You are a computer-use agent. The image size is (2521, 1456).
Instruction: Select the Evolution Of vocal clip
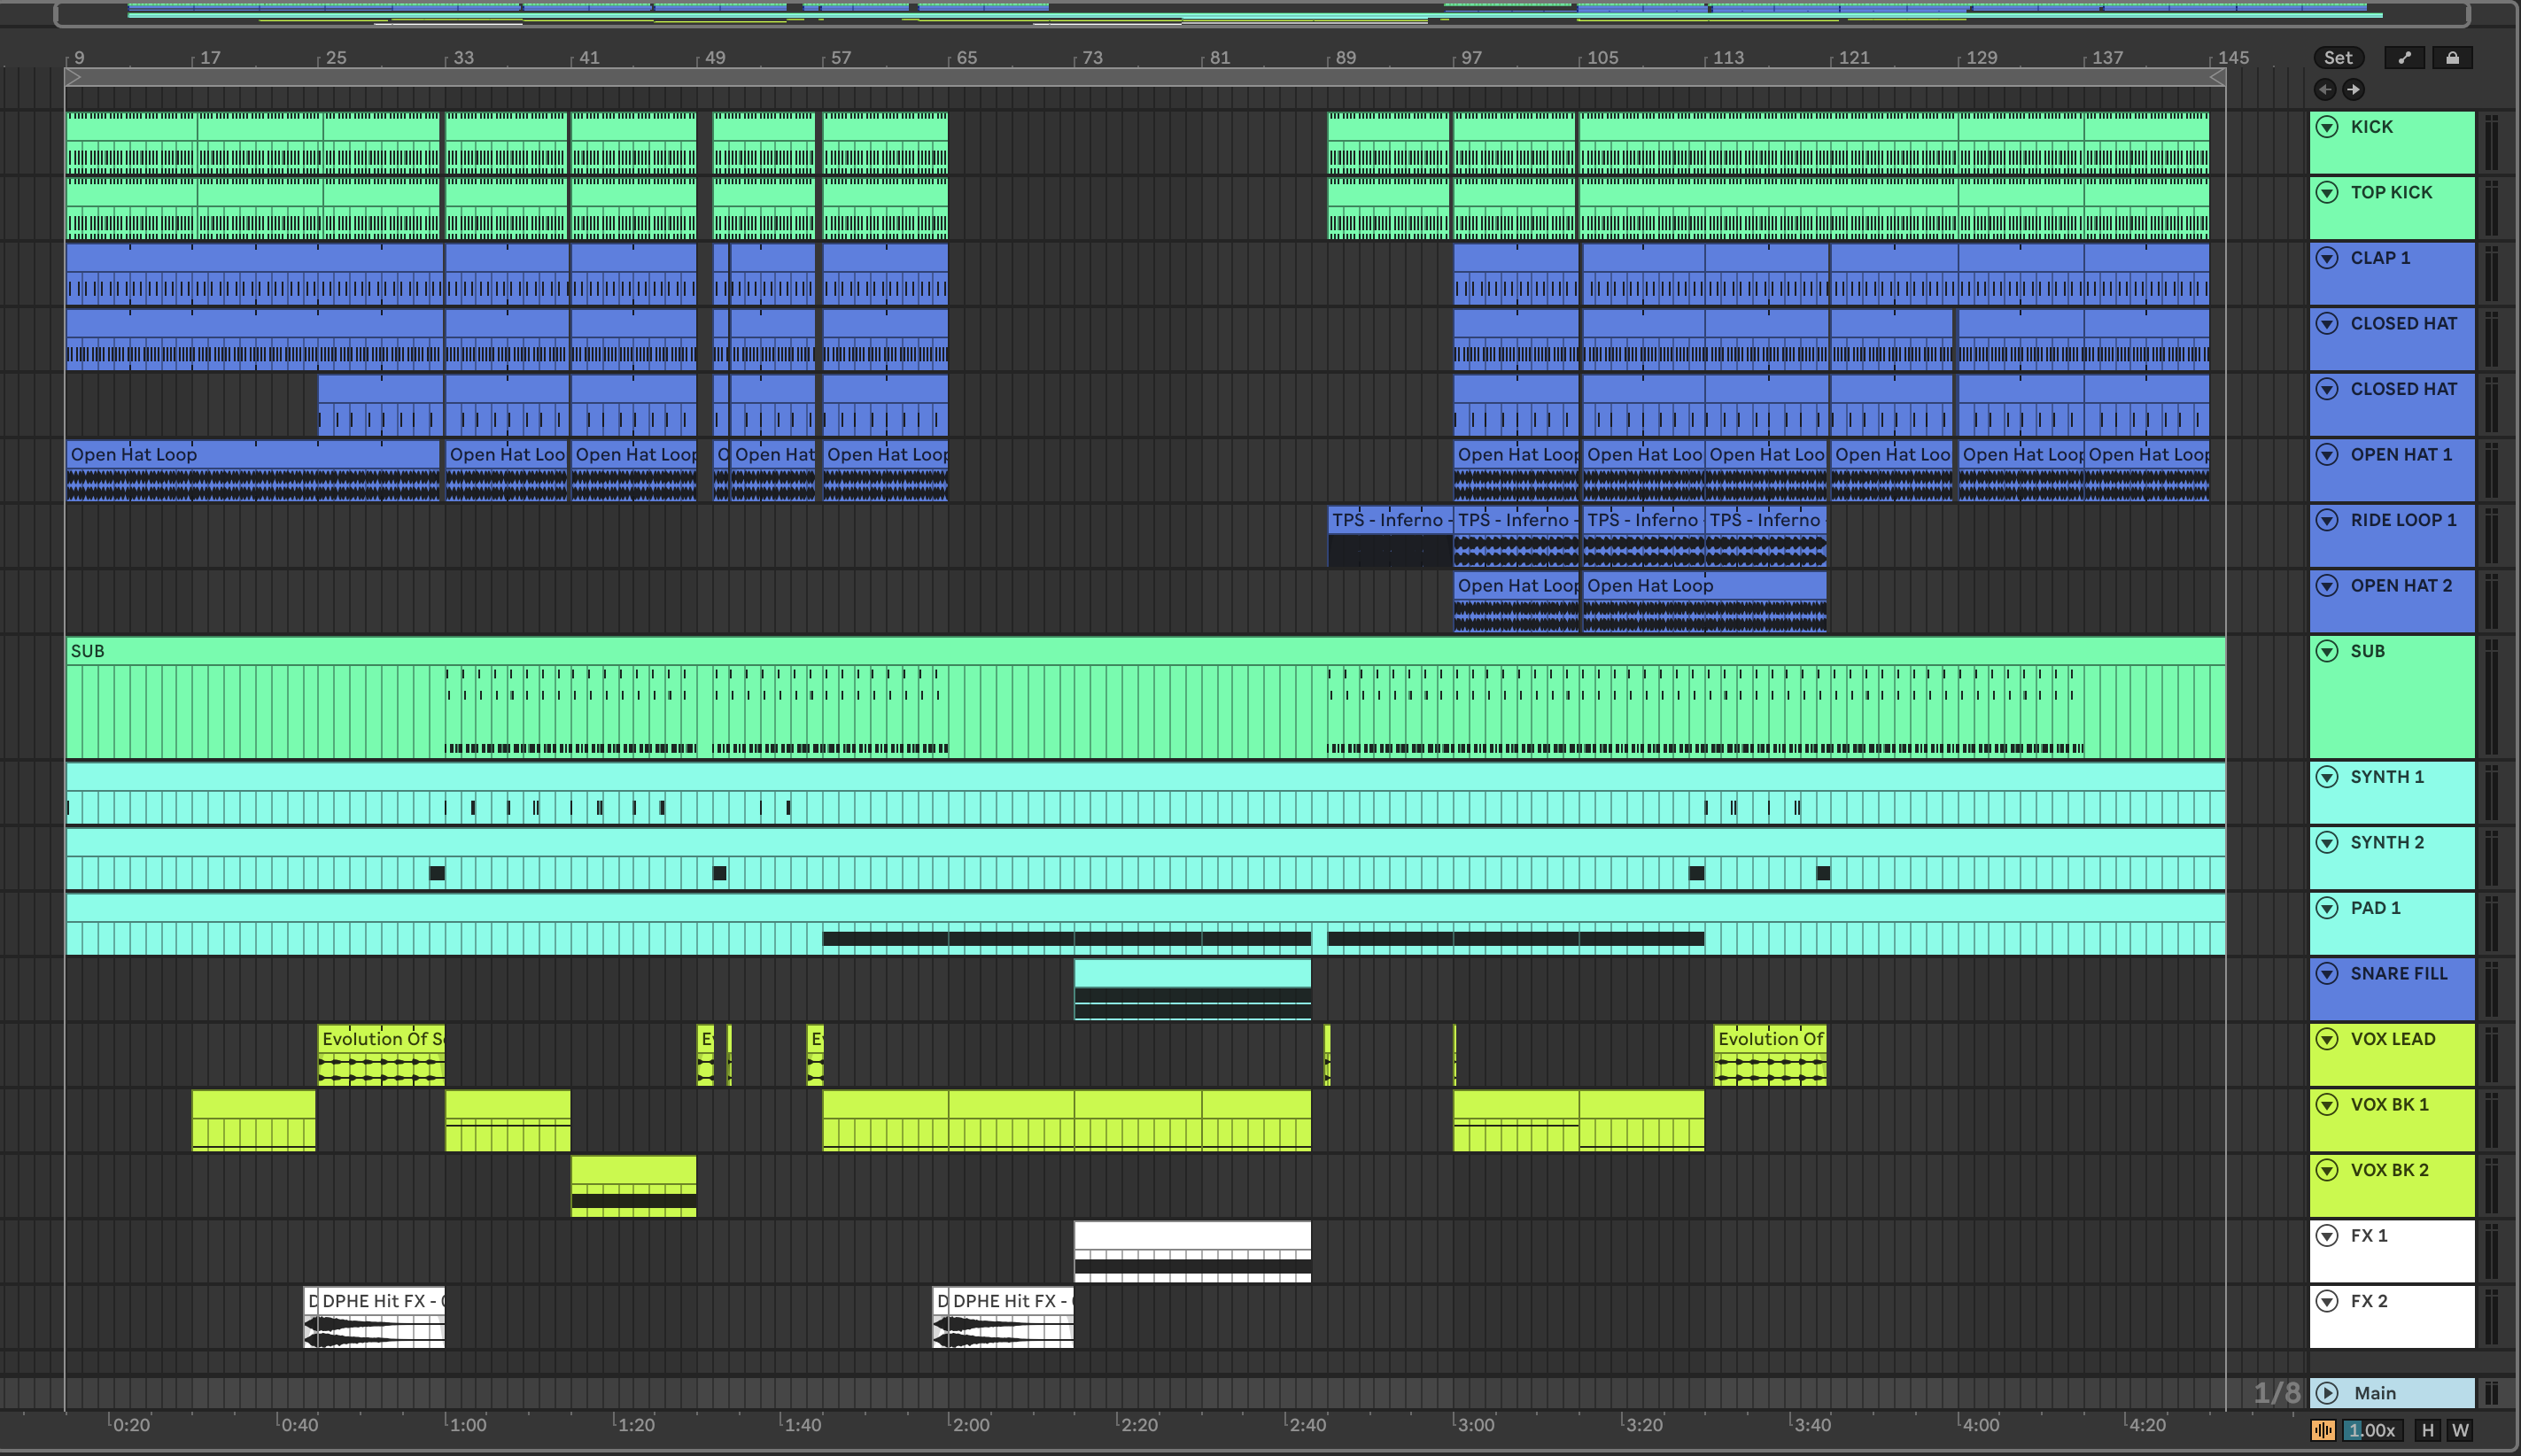click(1769, 1039)
